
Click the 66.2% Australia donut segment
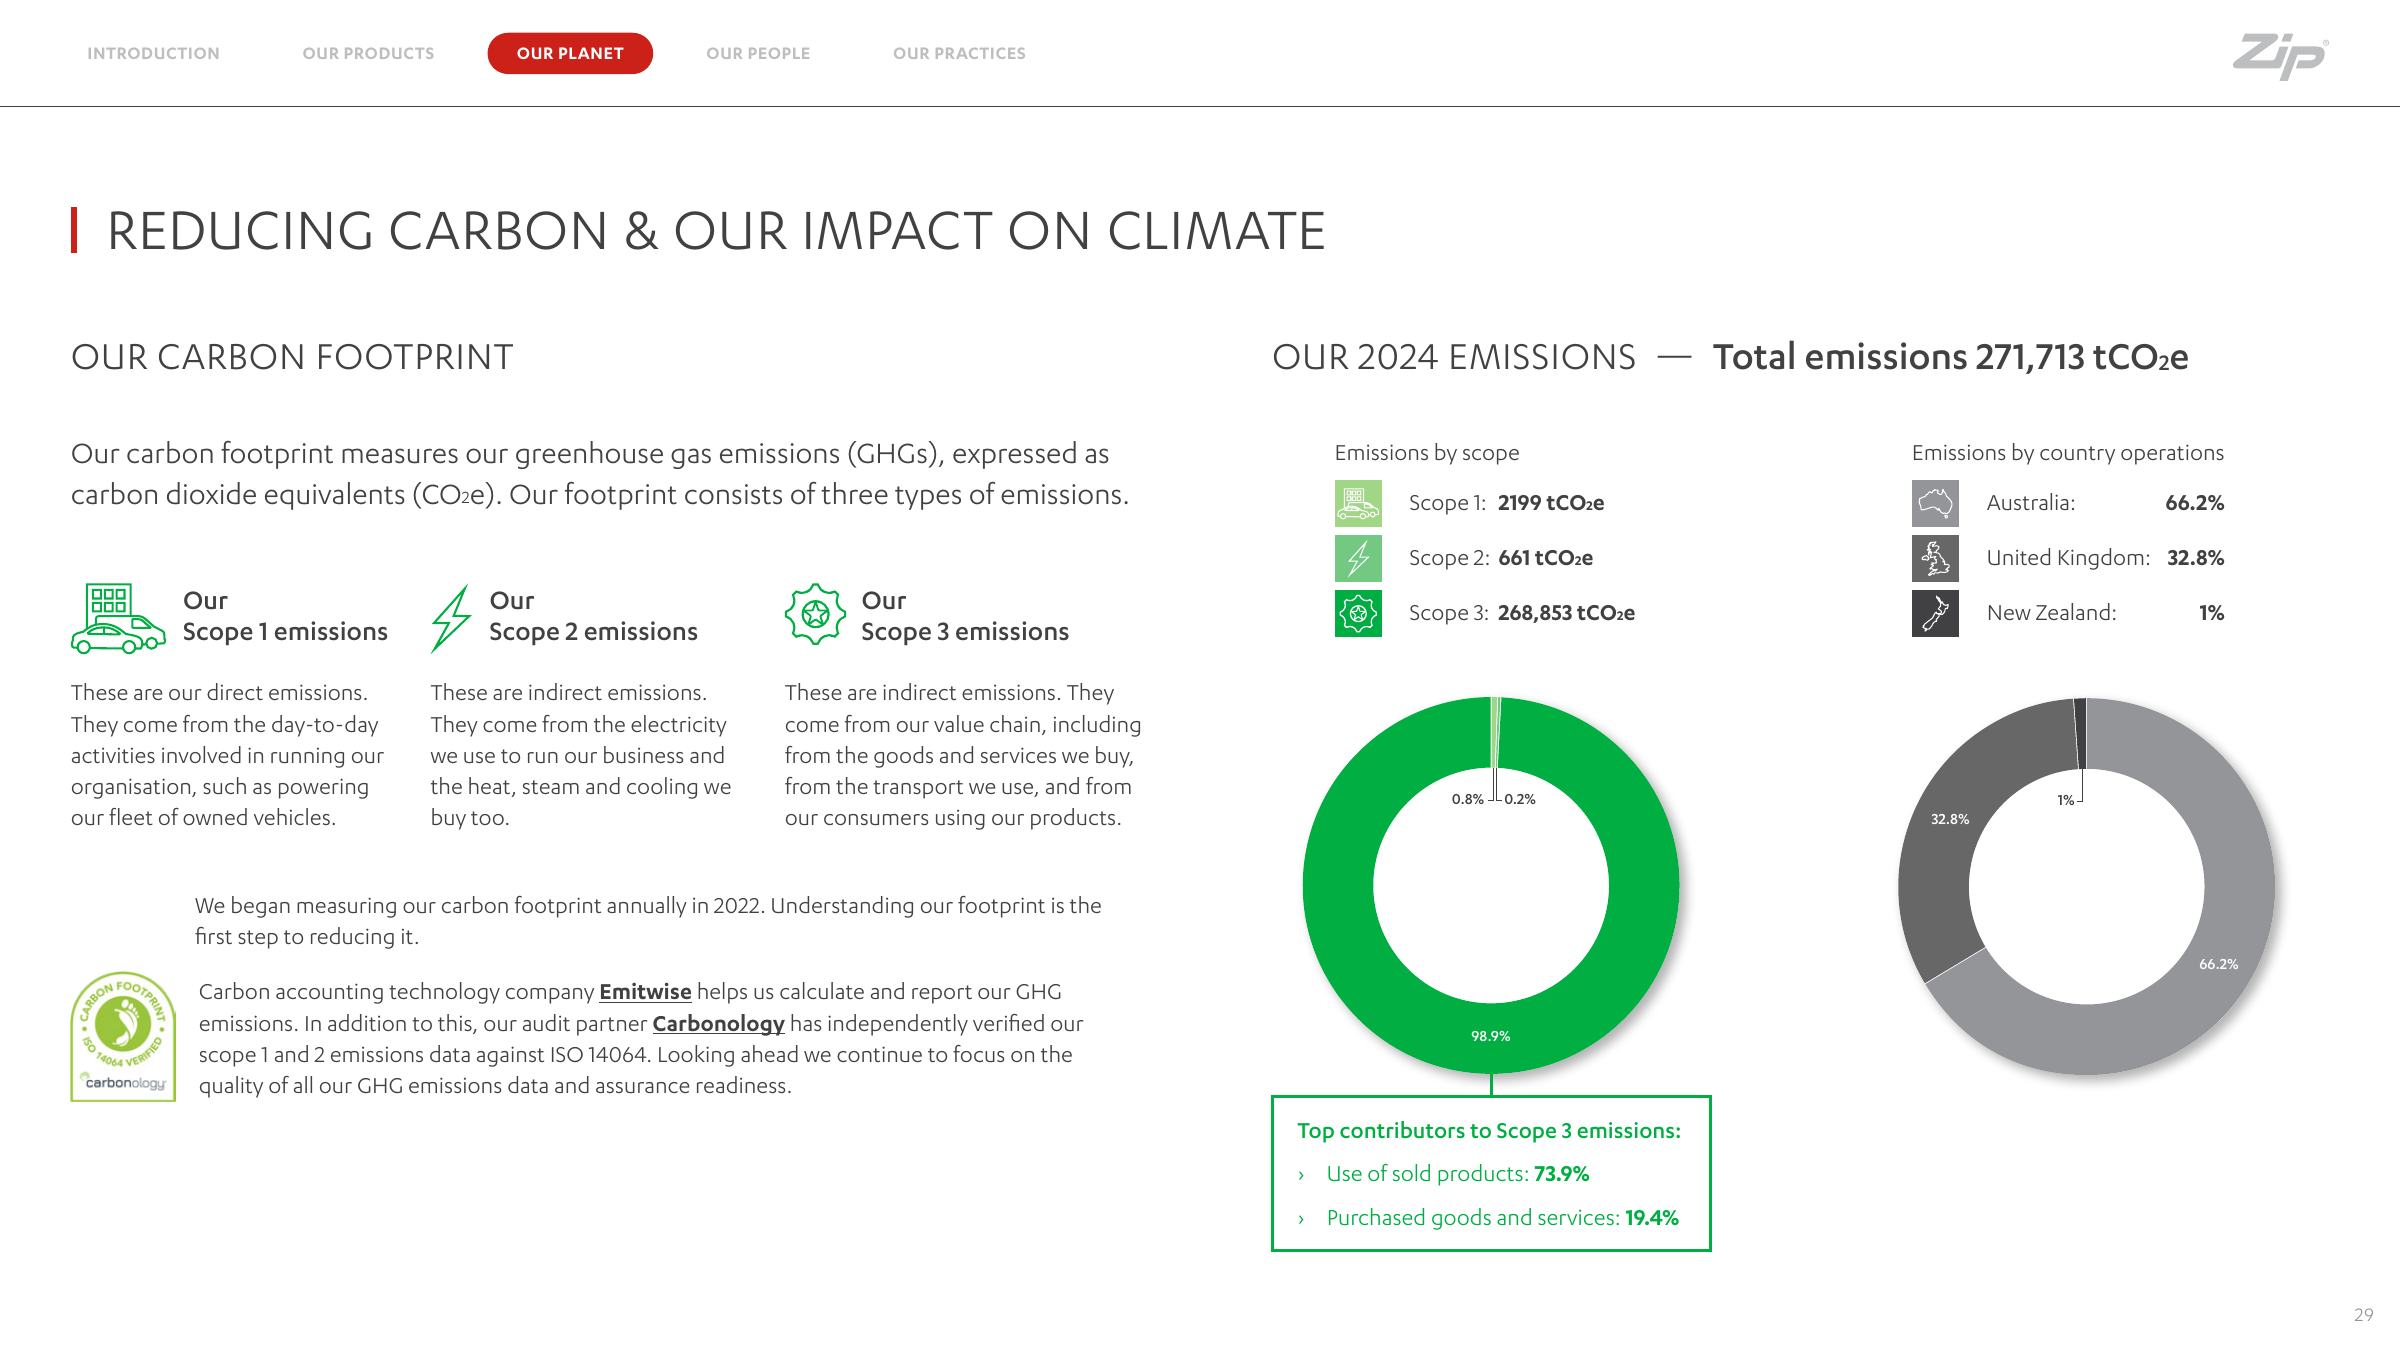tap(2218, 964)
